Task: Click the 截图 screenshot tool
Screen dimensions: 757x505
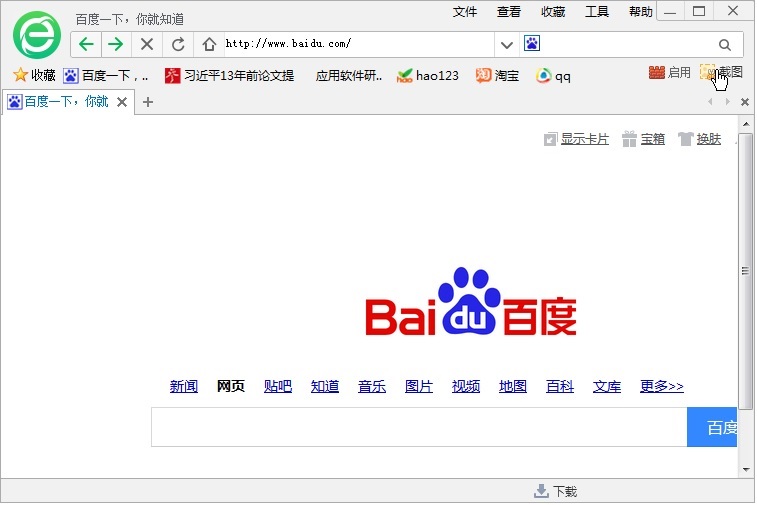Action: pyautogui.click(x=721, y=72)
